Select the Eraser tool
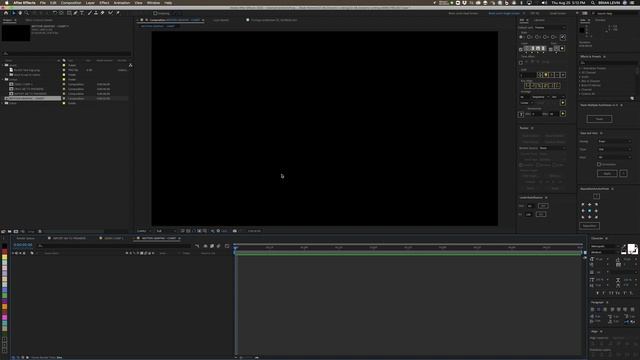Image resolution: width=640 pixels, height=360 pixels. (102, 13)
